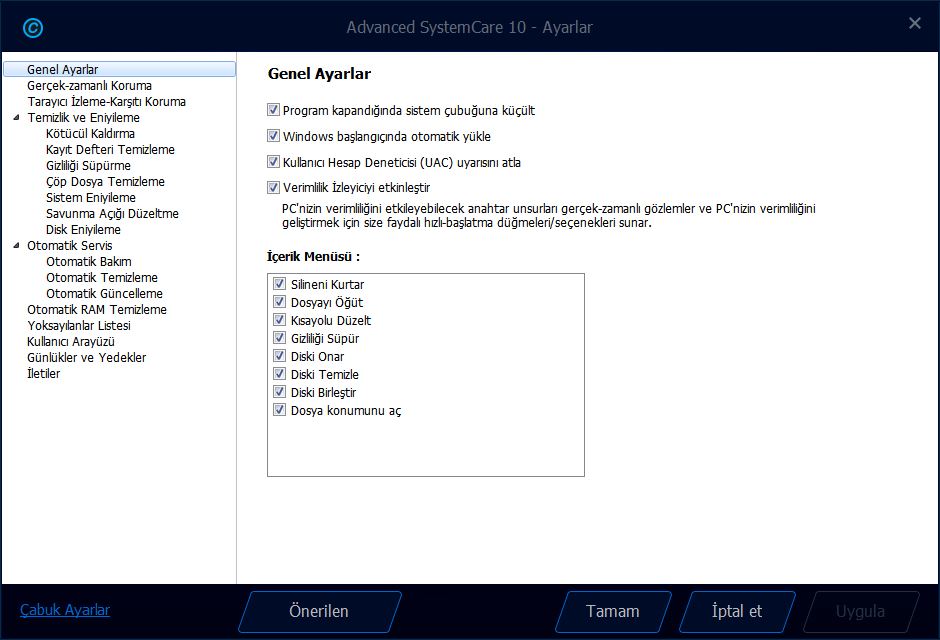Click 'İptal et' to cancel changes
Image resolution: width=940 pixels, height=640 pixels.
[737, 611]
